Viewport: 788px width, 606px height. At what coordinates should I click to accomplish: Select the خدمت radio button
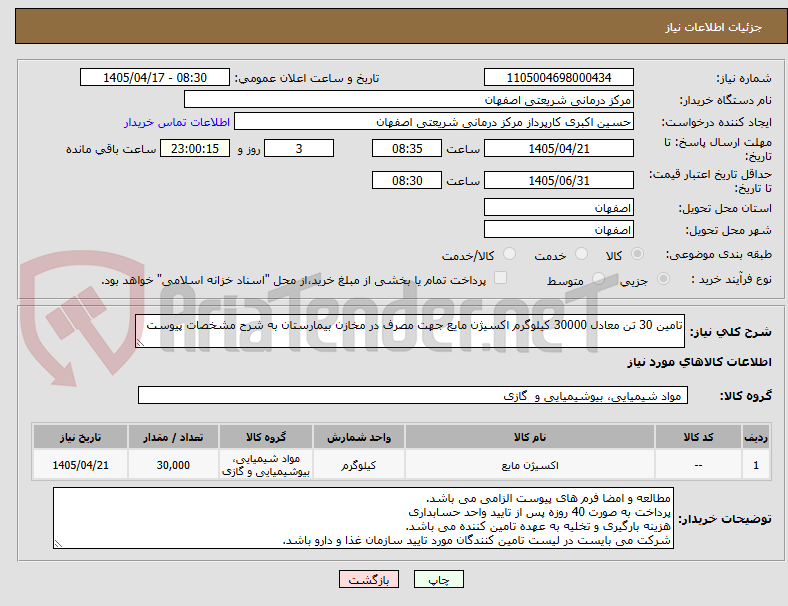point(581,254)
